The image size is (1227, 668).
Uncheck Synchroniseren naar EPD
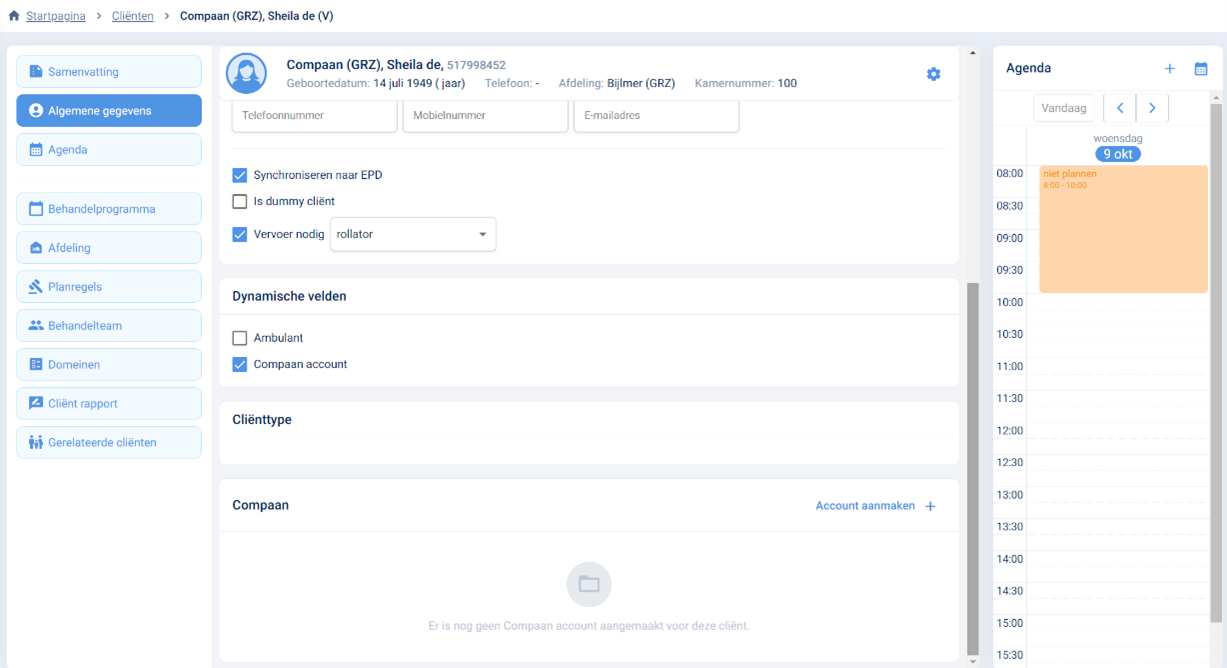click(240, 175)
